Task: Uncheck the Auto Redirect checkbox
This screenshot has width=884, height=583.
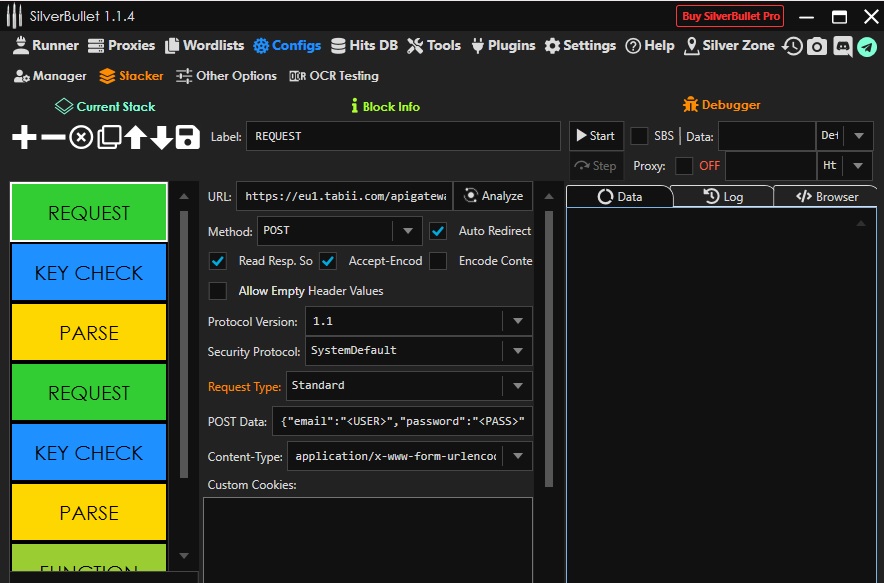Action: point(438,231)
